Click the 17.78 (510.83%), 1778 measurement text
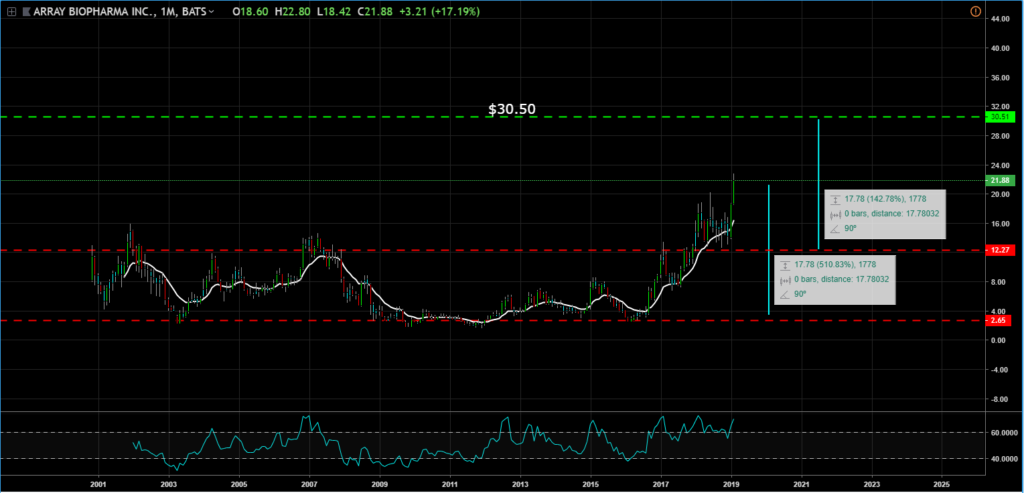 [835, 264]
